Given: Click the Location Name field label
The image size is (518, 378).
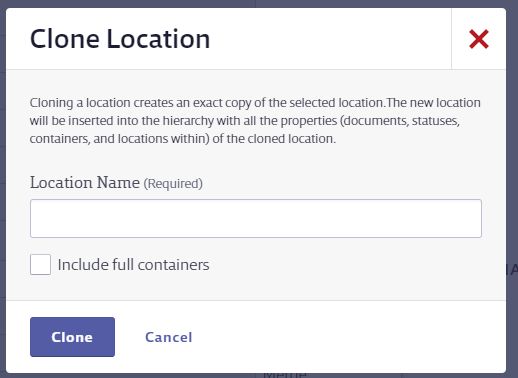Looking at the screenshot, I should [x=85, y=183].
